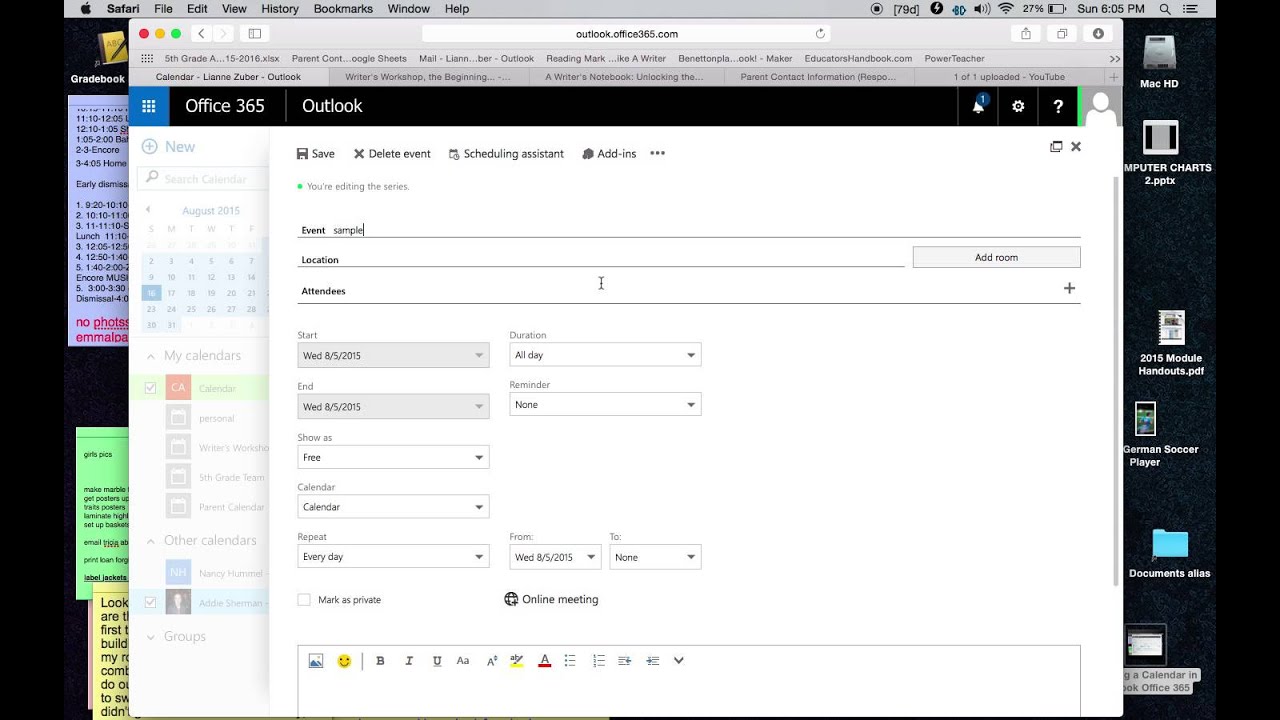Collapse the My calendars section

pos(150,356)
